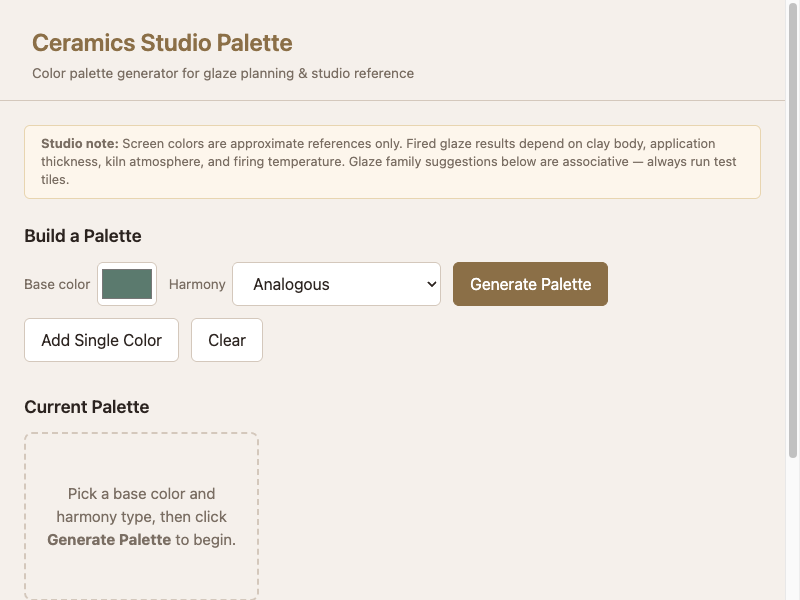Viewport: 800px width, 600px height.
Task: Click the chevron arrow on Harmony select
Action: tap(431, 284)
